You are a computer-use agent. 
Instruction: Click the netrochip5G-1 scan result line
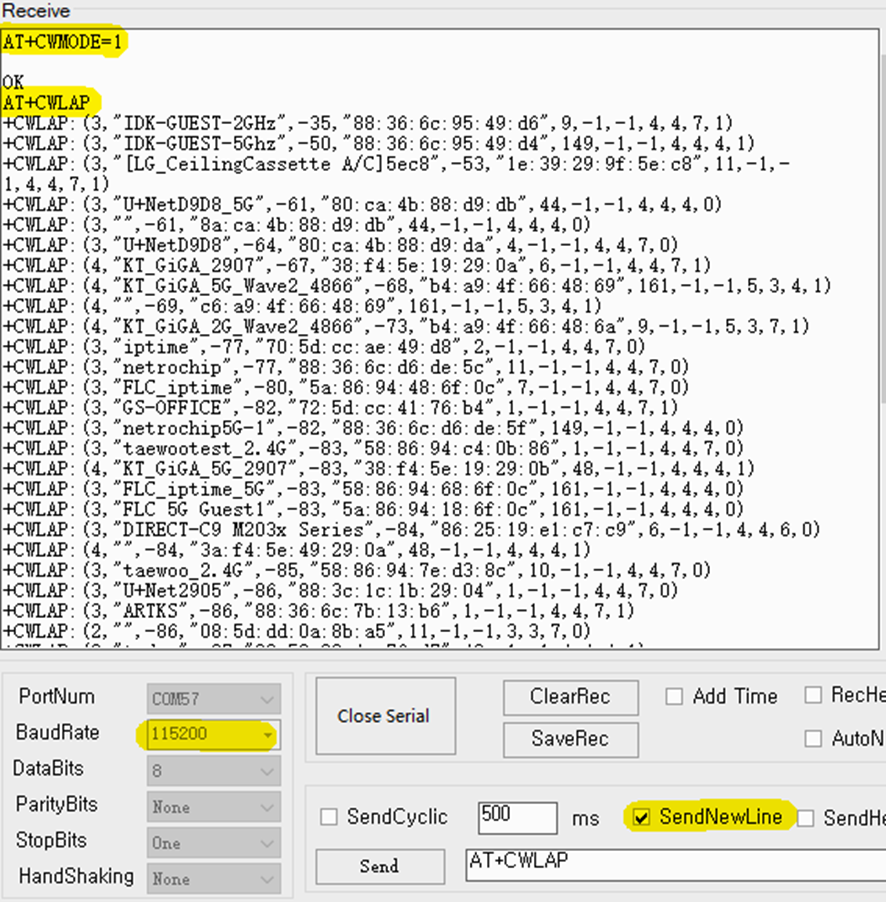373,428
